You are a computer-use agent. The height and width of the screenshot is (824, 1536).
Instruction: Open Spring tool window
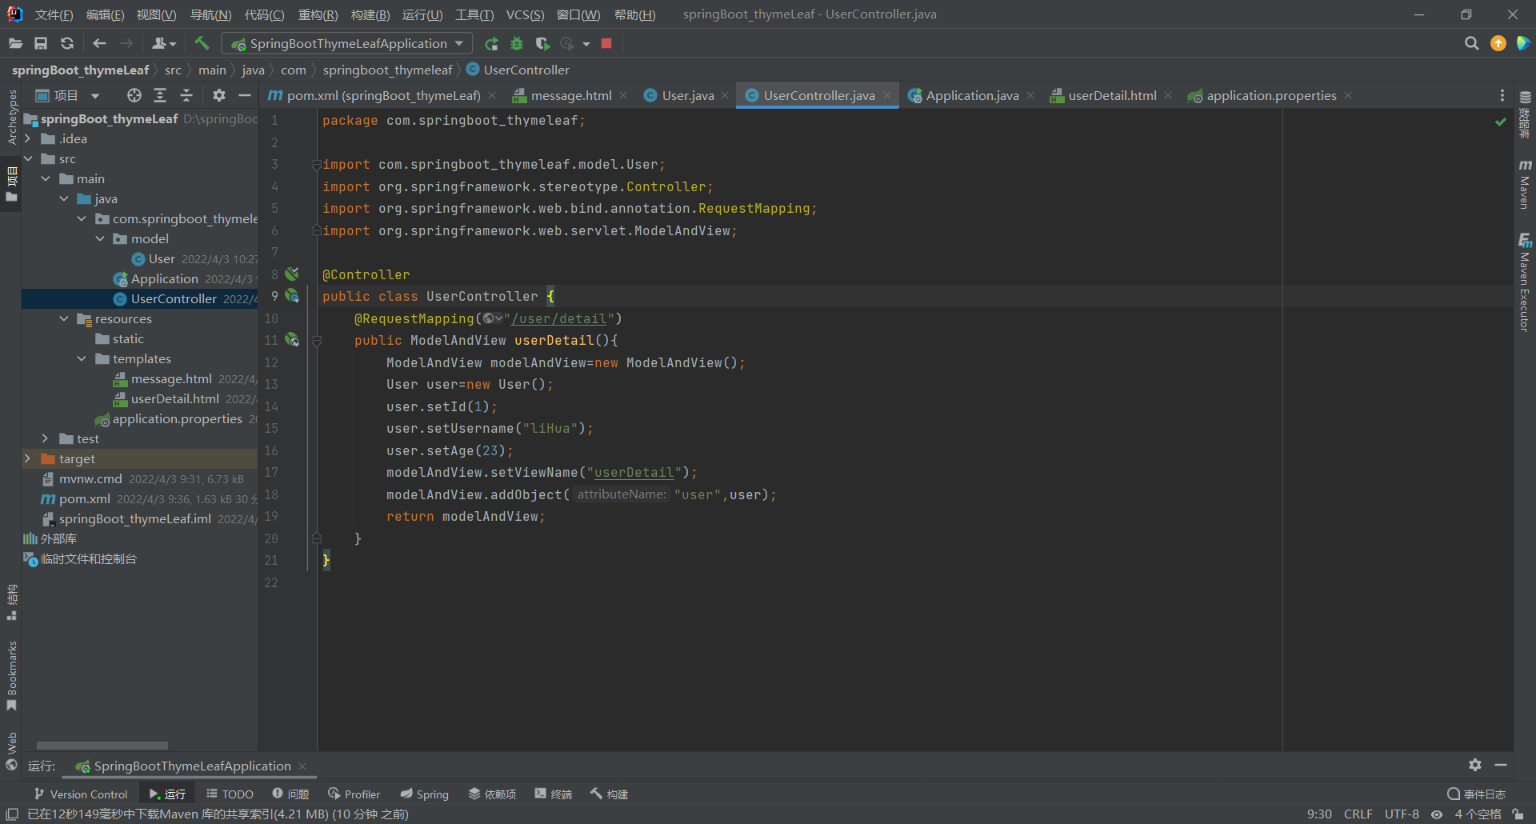pyautogui.click(x=424, y=794)
